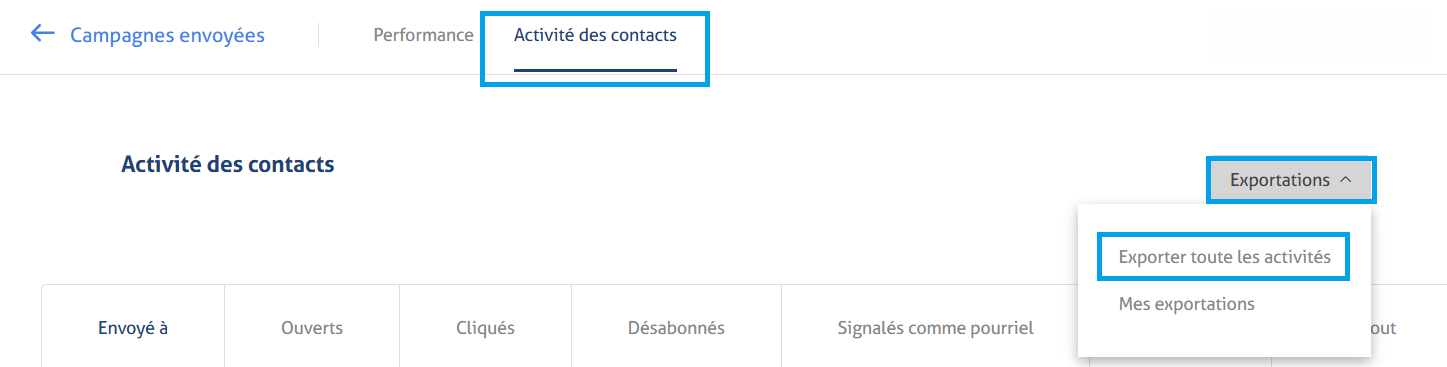Screen dimensions: 1447x367
Task: Click the divider between Campagnes envoyées and Performance
Action: coord(319,36)
